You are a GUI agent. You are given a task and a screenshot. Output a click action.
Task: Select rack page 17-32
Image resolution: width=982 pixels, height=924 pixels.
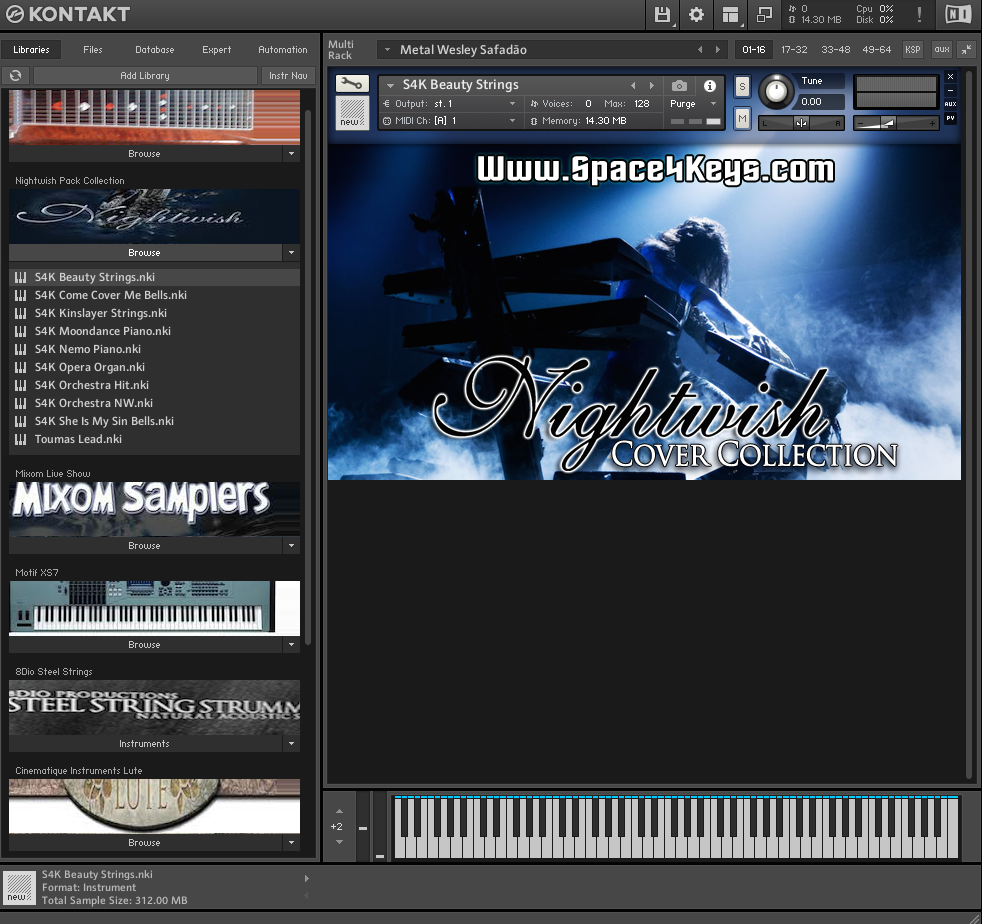pyautogui.click(x=794, y=49)
